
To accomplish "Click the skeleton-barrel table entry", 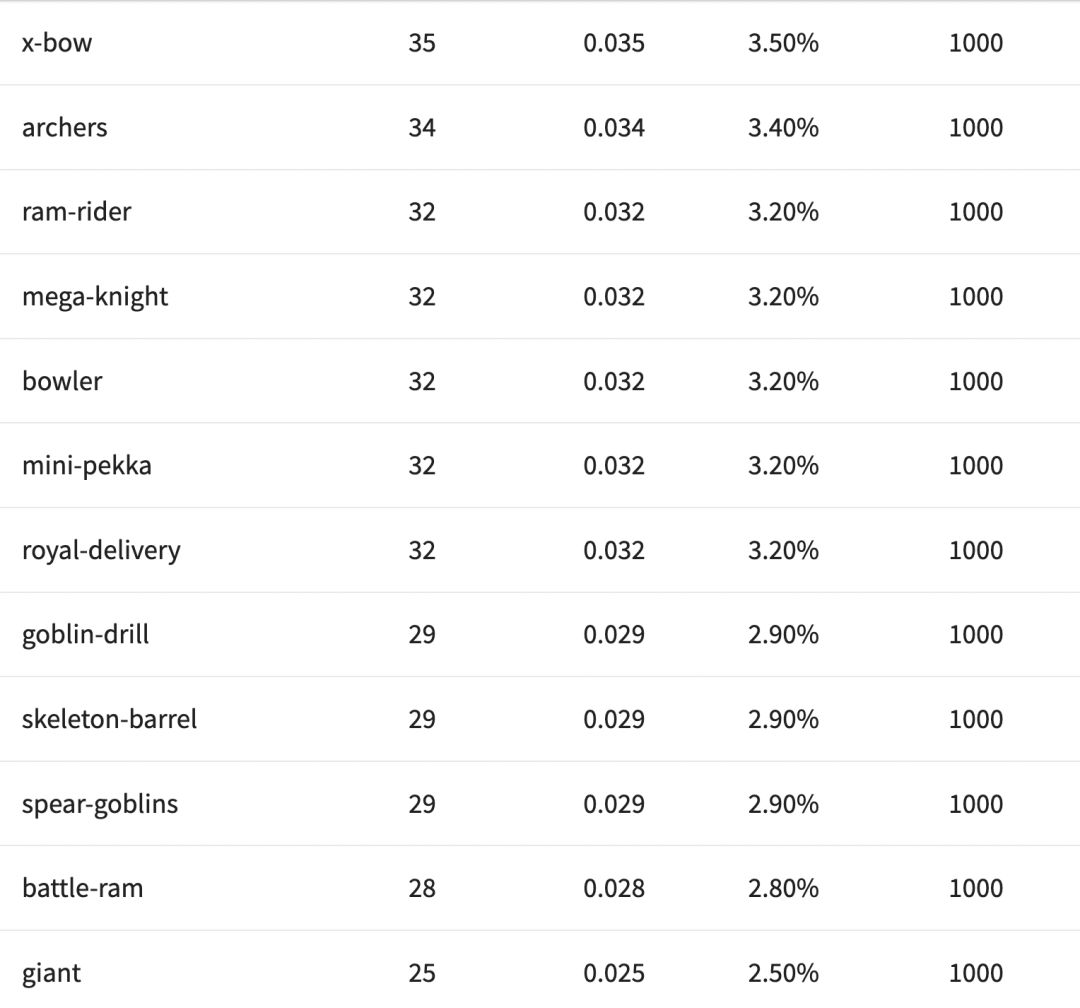I will pyautogui.click(x=110, y=719).
